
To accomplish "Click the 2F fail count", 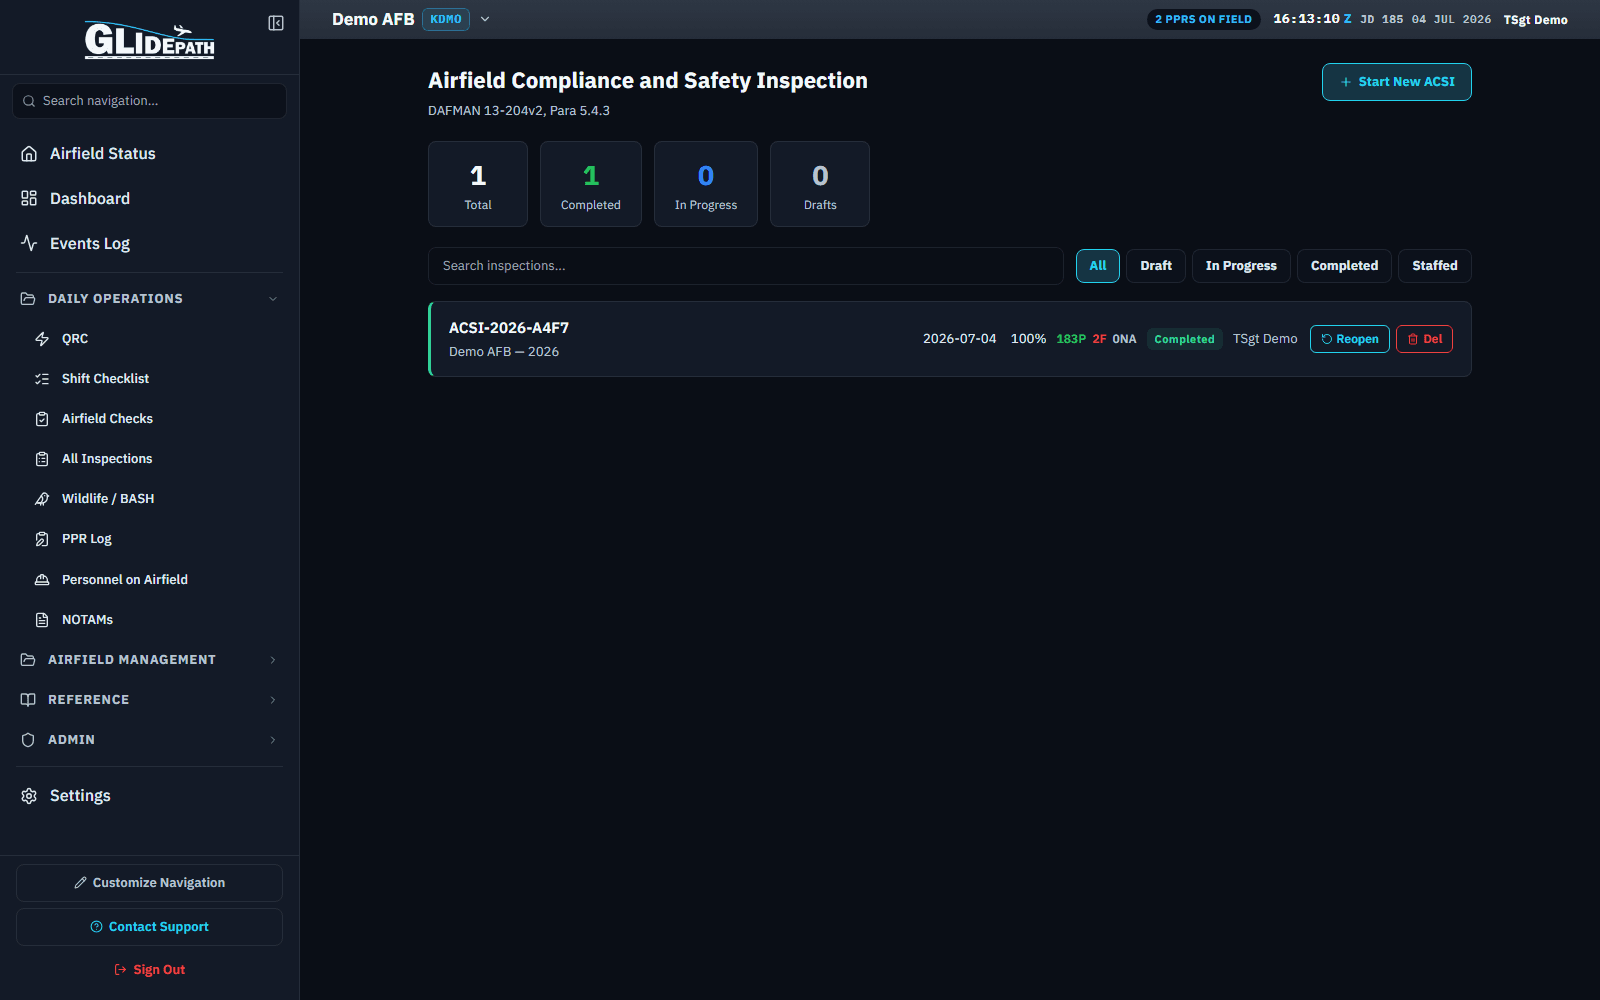I will (1100, 339).
